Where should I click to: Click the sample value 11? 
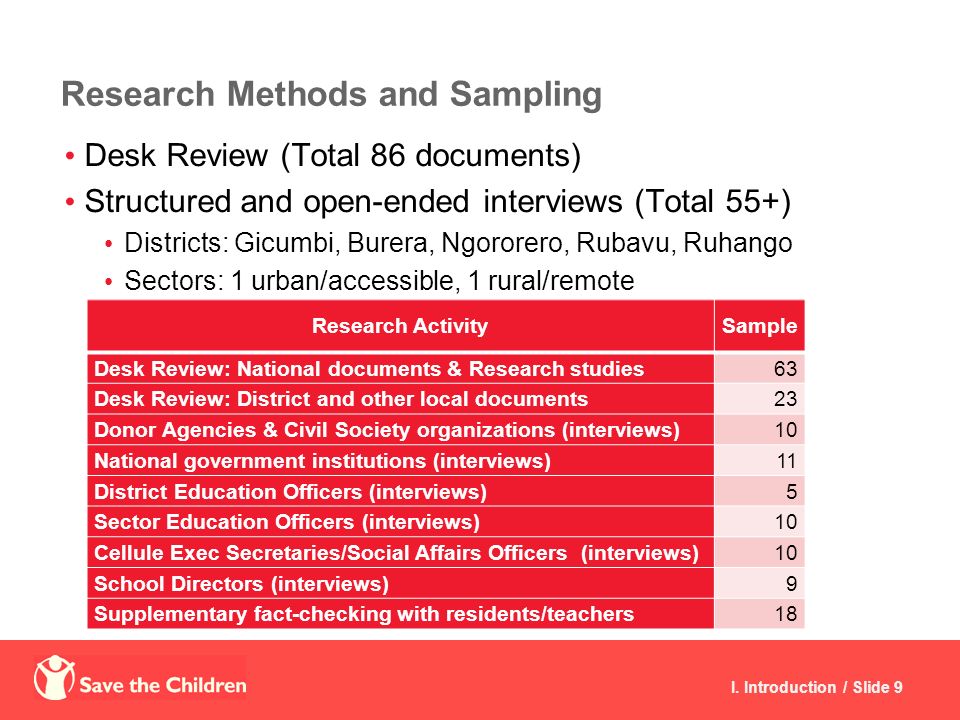786,460
